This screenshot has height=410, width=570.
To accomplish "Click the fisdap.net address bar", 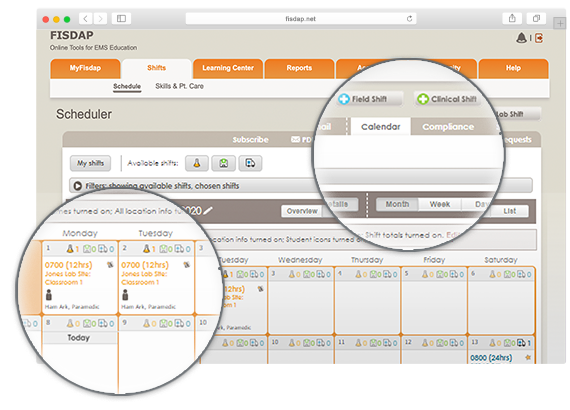I will click(301, 19).
